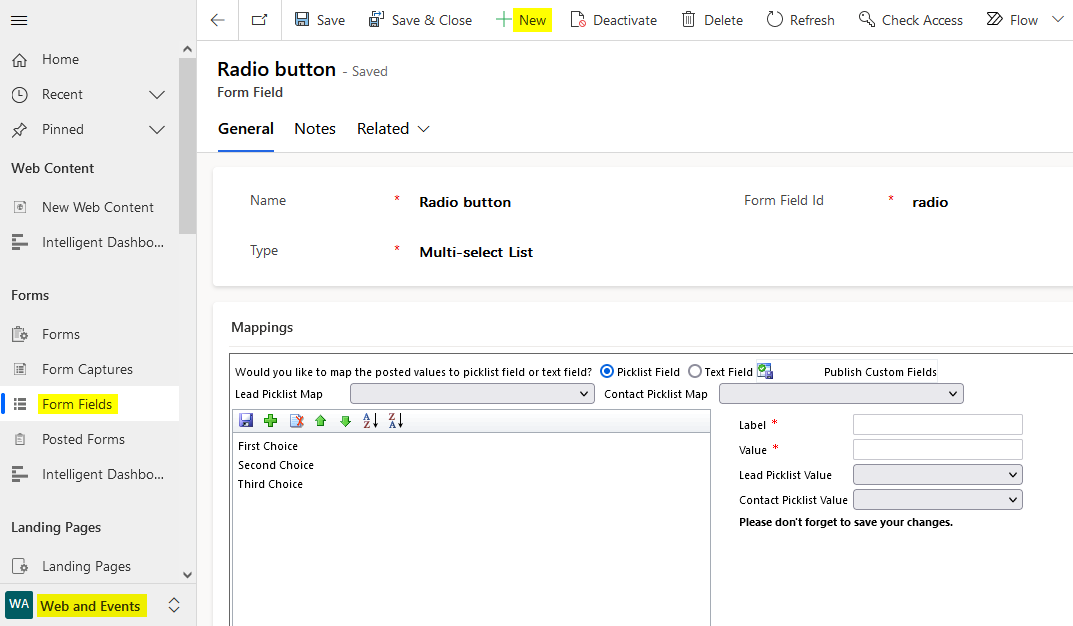Deactivate this form field
The height and width of the screenshot is (626, 1073).
tap(613, 20)
